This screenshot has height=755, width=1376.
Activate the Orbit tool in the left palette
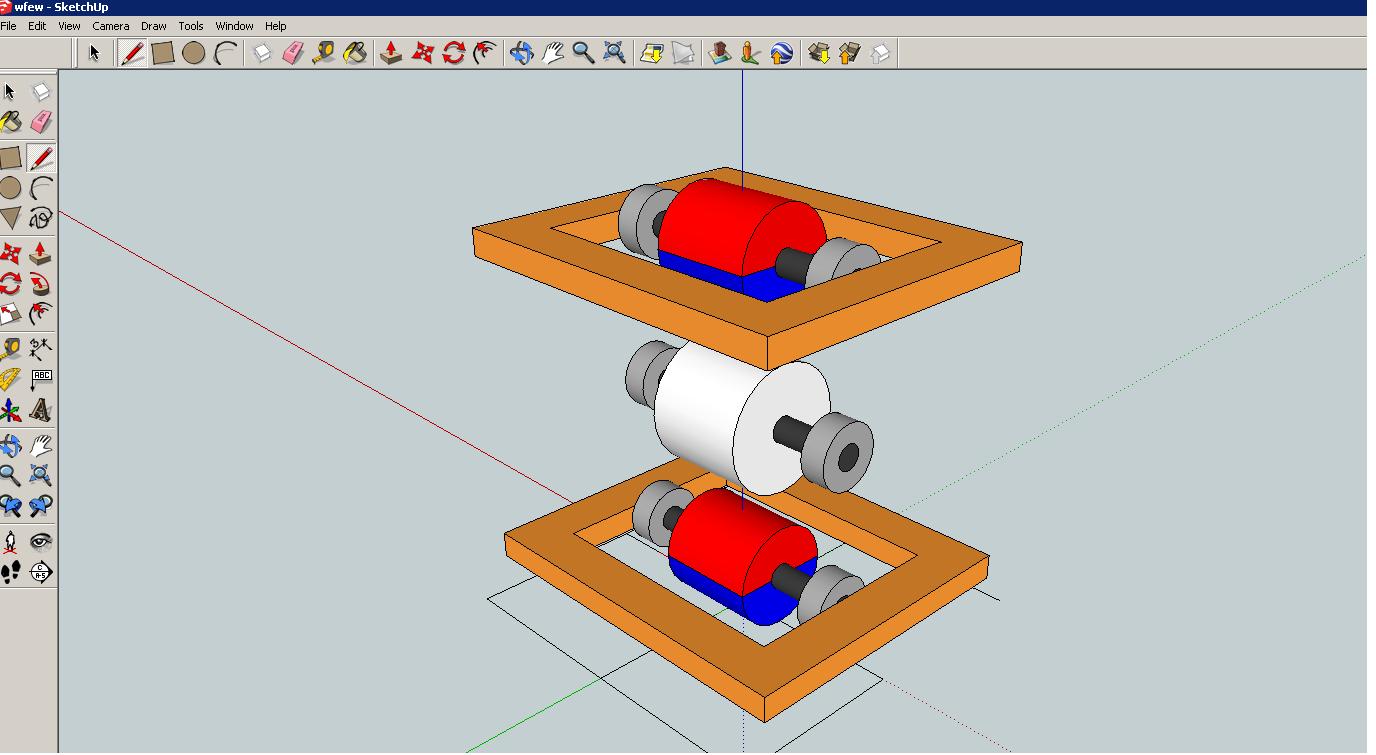click(x=10, y=445)
